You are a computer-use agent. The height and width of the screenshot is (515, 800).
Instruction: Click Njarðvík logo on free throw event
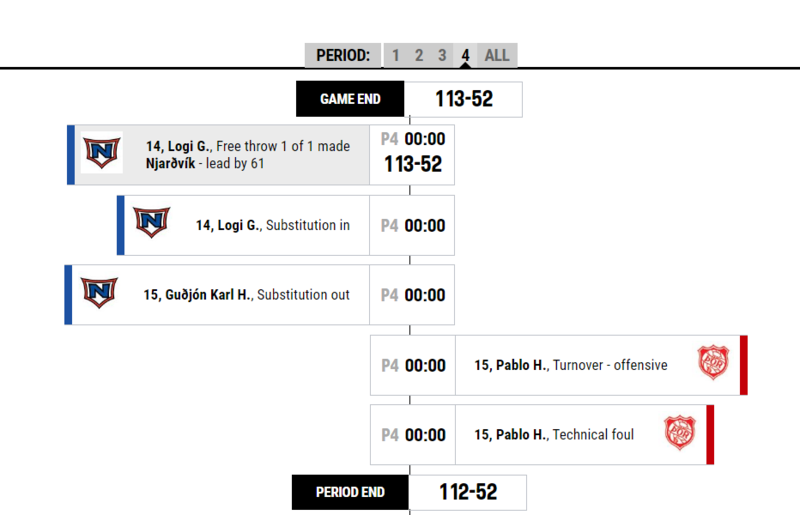click(x=102, y=152)
